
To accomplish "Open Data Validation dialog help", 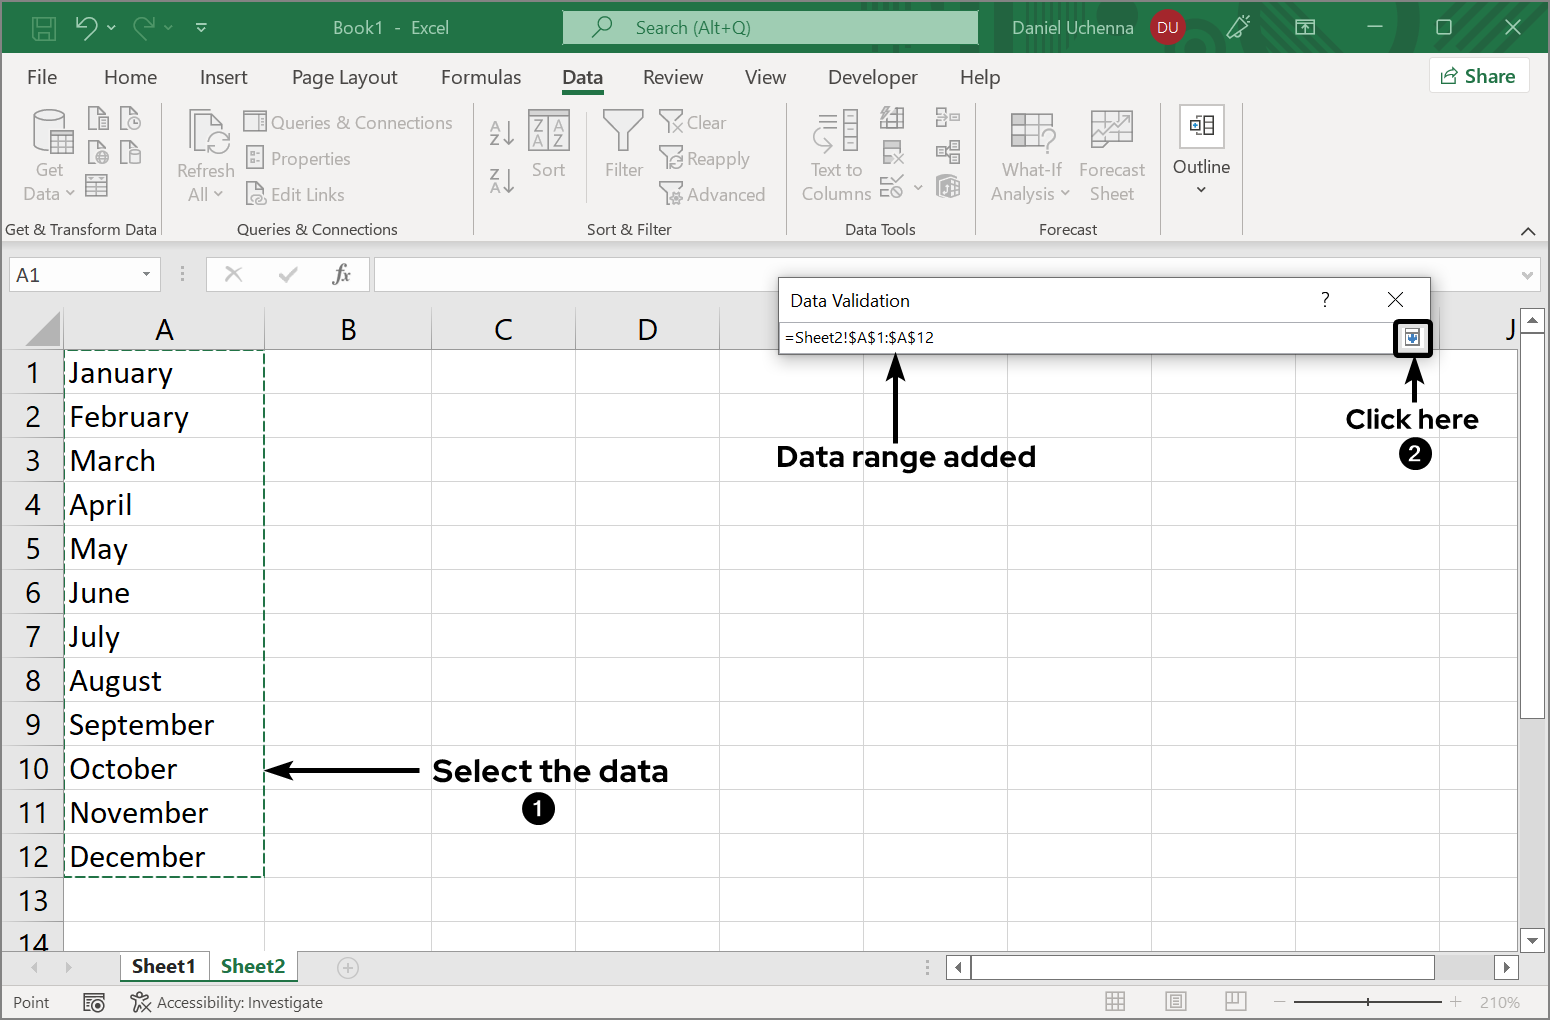I will pos(1325,299).
